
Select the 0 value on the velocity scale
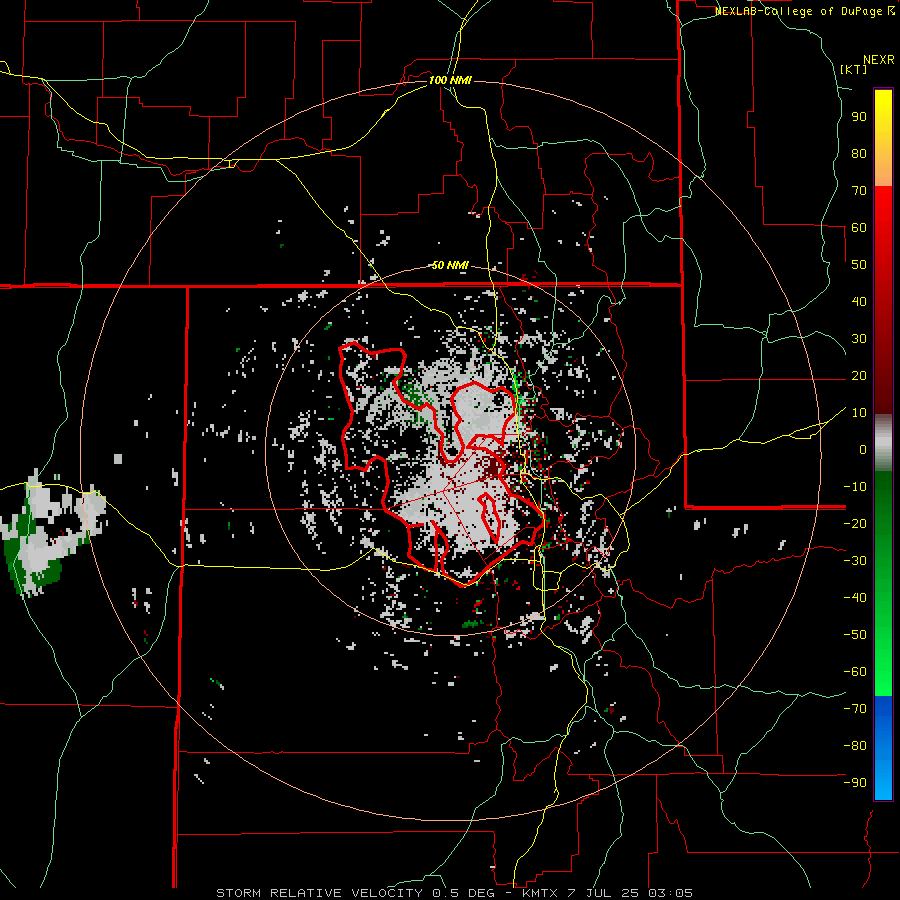863,450
